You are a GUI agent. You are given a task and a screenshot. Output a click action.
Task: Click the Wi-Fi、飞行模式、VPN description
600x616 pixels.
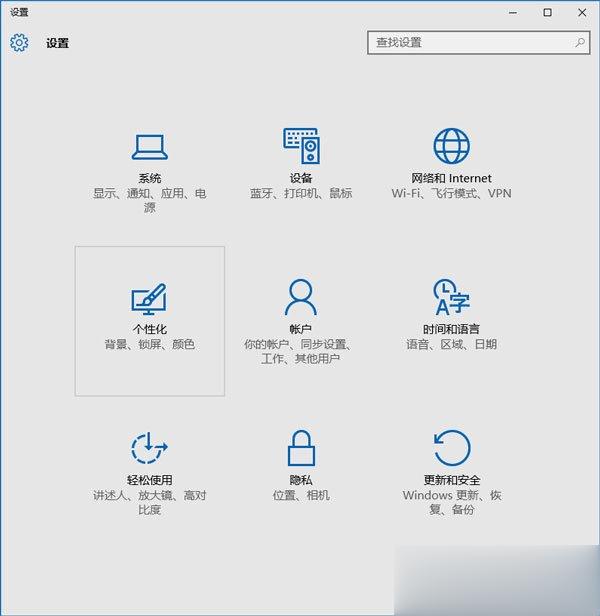(x=451, y=193)
